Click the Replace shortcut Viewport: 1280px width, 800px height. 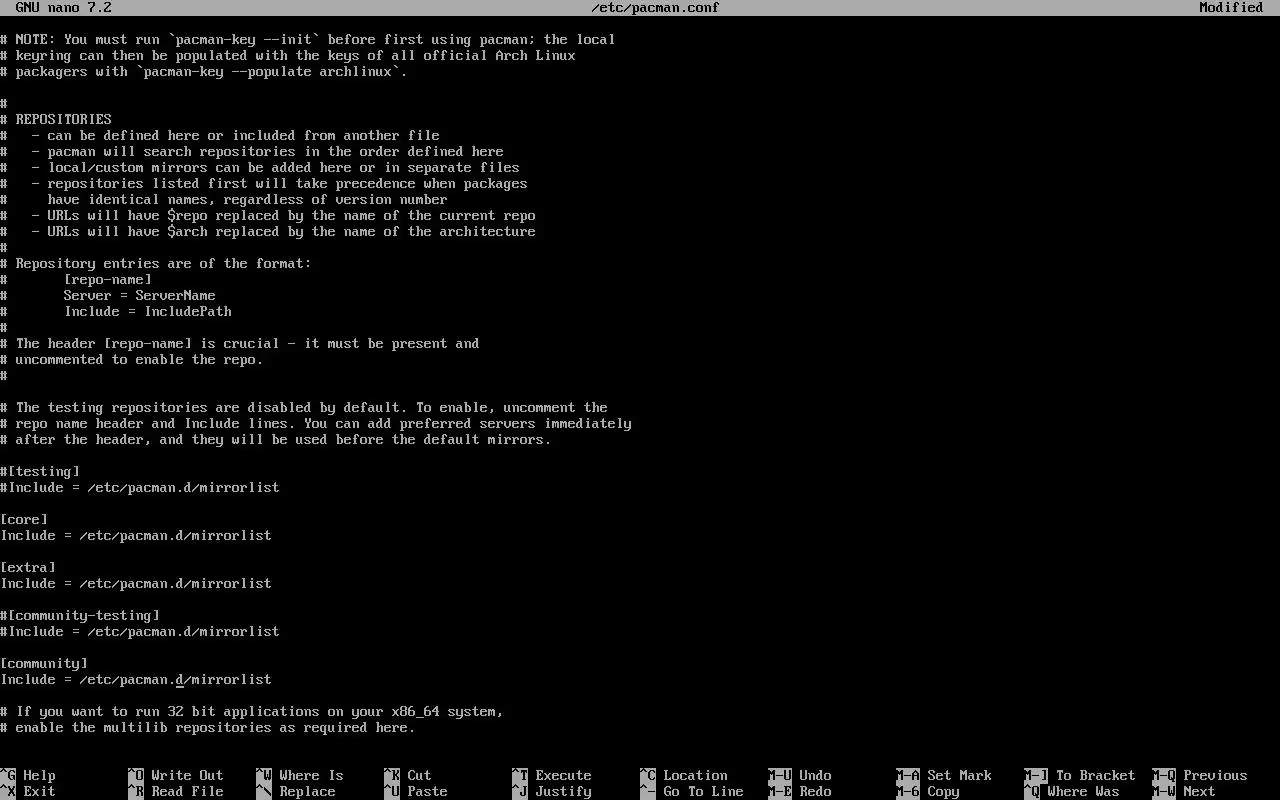(295, 791)
